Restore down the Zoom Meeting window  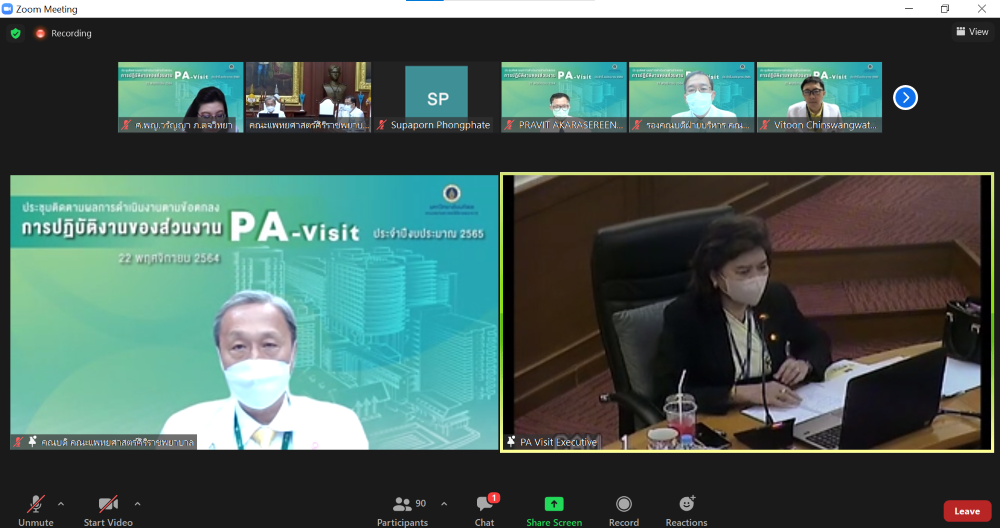(945, 8)
